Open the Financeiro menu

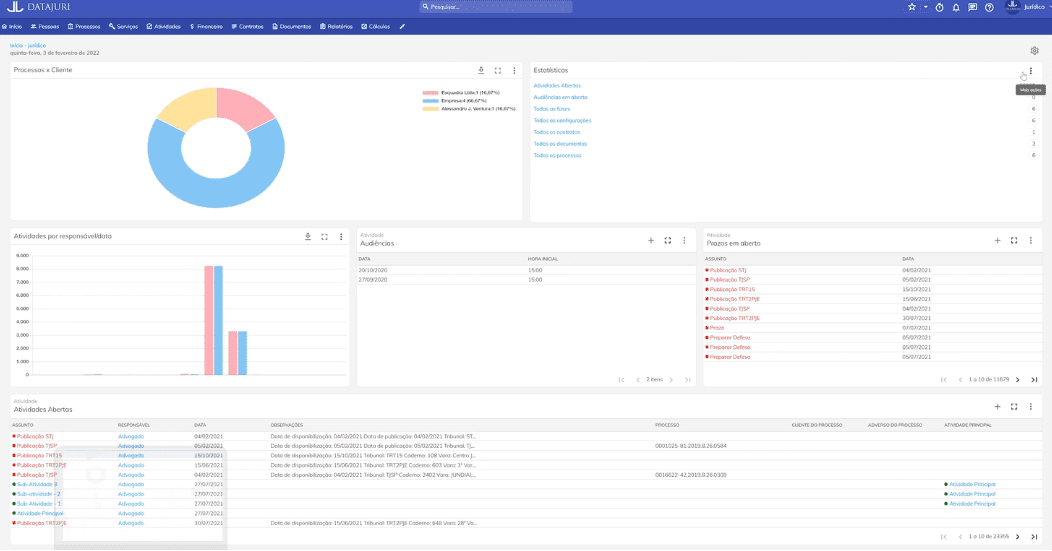click(x=206, y=26)
